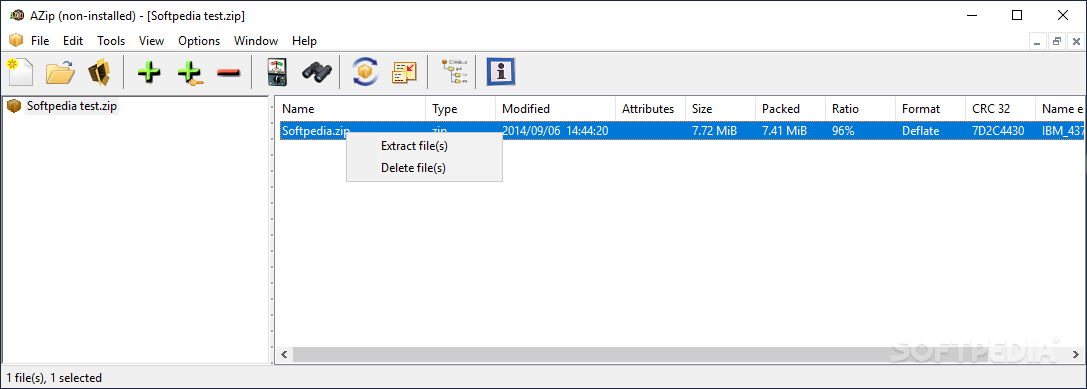
Task: Click horizontal scrollbar left arrow
Action: 284,355
